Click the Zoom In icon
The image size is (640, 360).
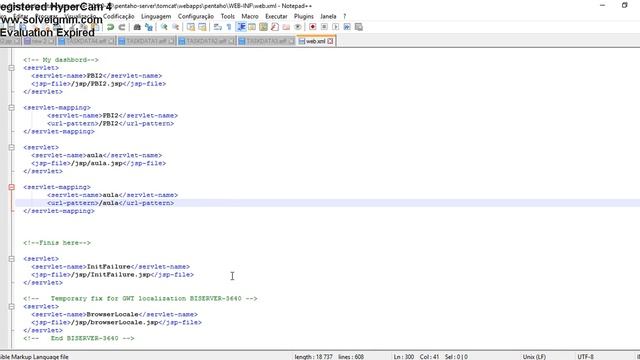pyautogui.click(x=164, y=27)
